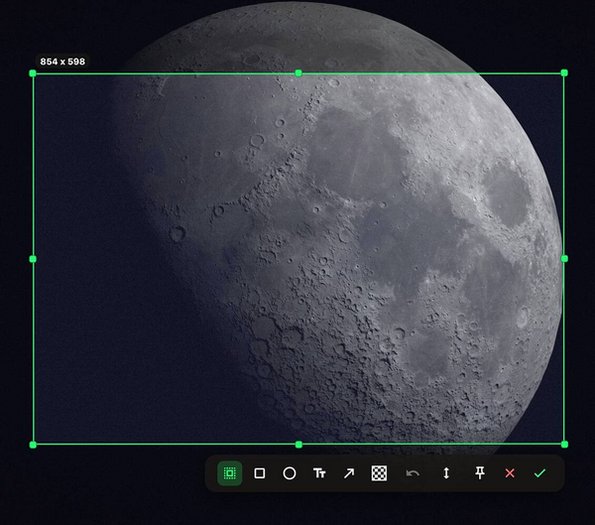
Task: Click the top-right selection corner handle
Action: click(x=564, y=72)
